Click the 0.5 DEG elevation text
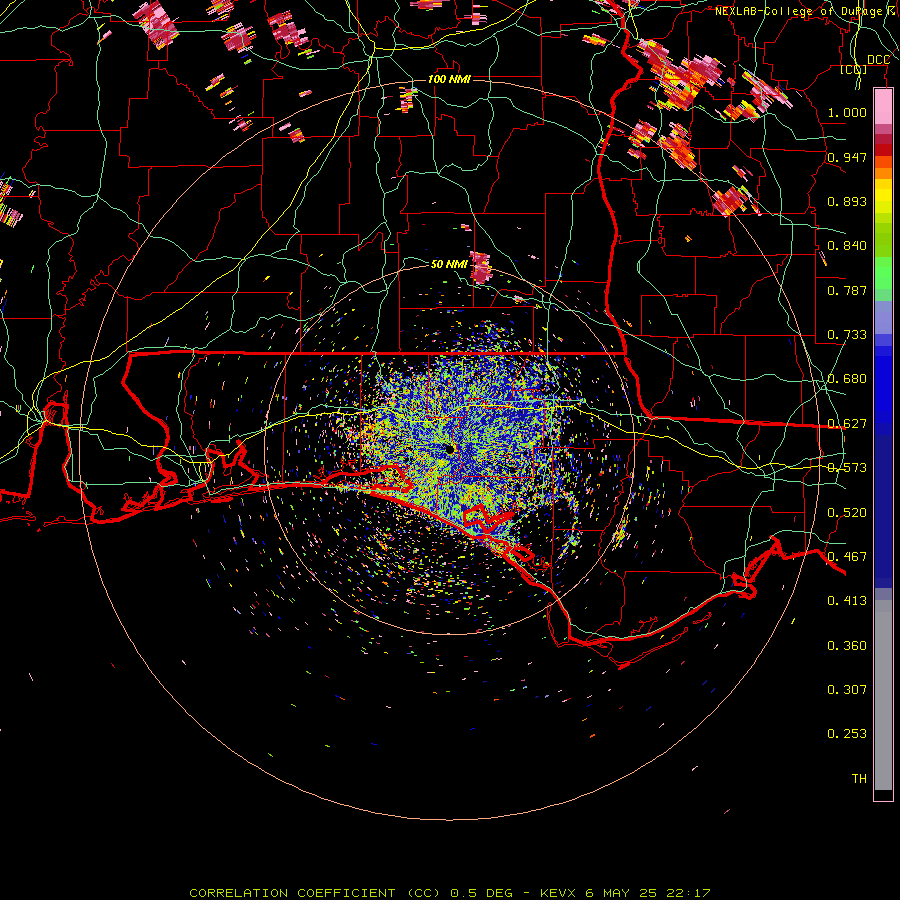Viewport: 900px width, 900px height. 480,893
